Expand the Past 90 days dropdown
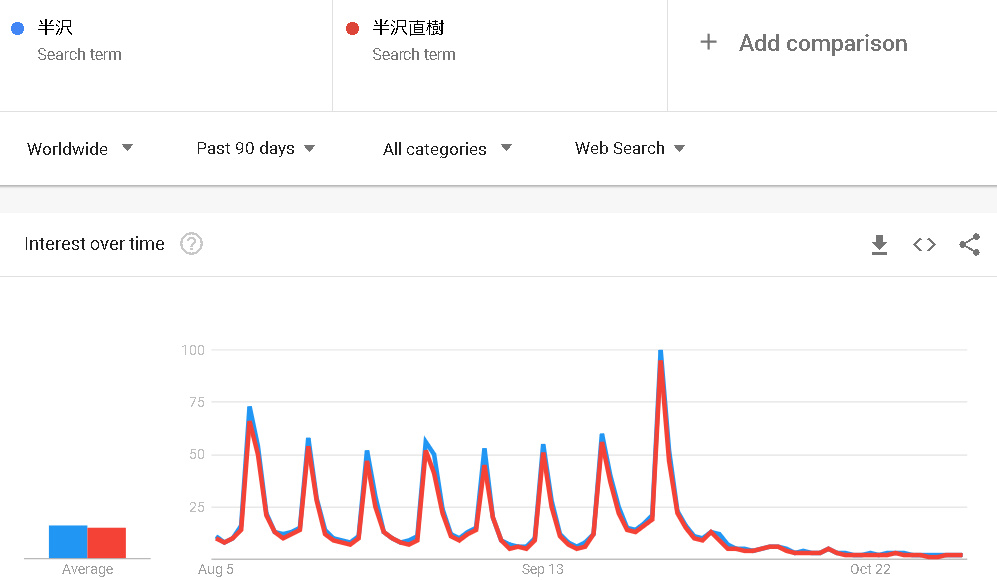Viewport: 997px width, 580px height. [256, 149]
